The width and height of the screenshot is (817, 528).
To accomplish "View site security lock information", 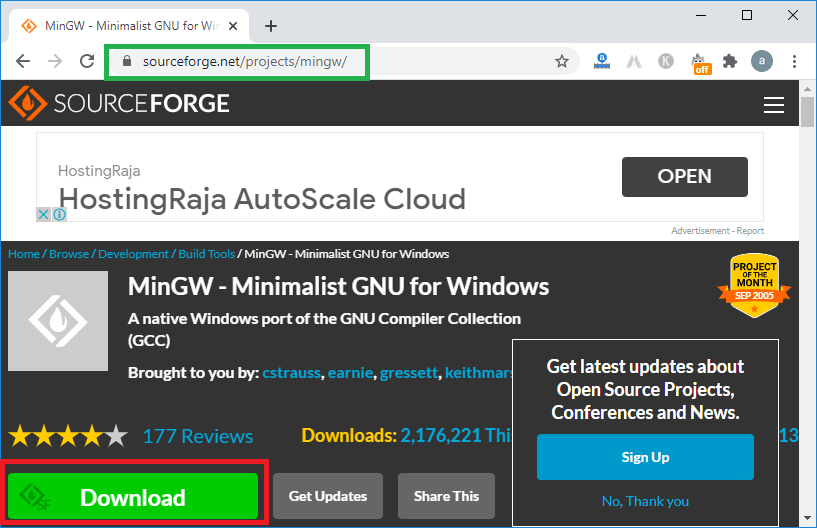I will 127,62.
